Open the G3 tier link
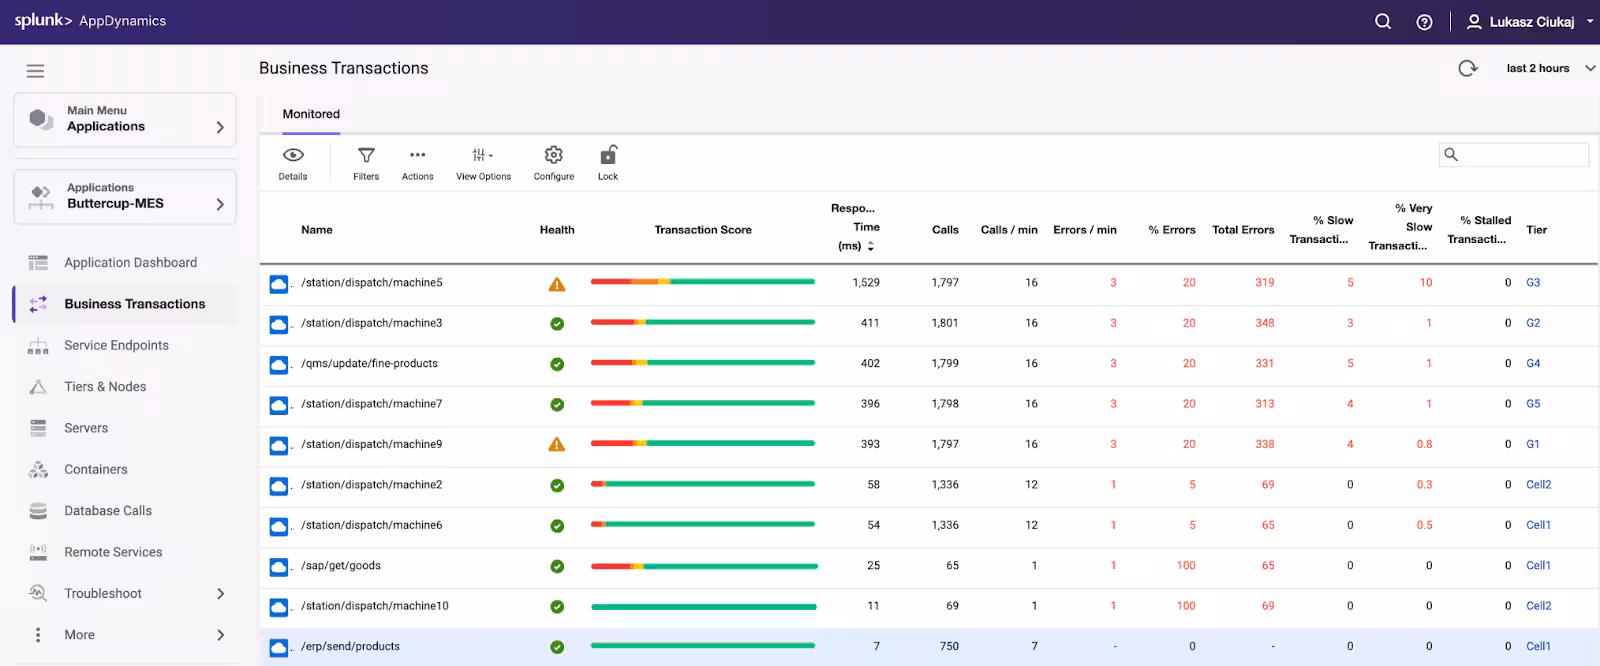Image resolution: width=1600 pixels, height=666 pixels. tap(1533, 283)
